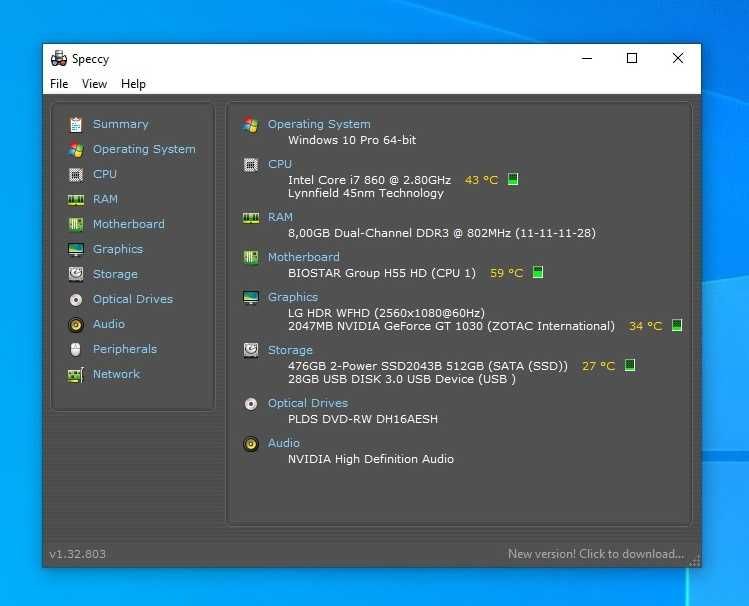Open Summary section in sidebar

pos(121,124)
